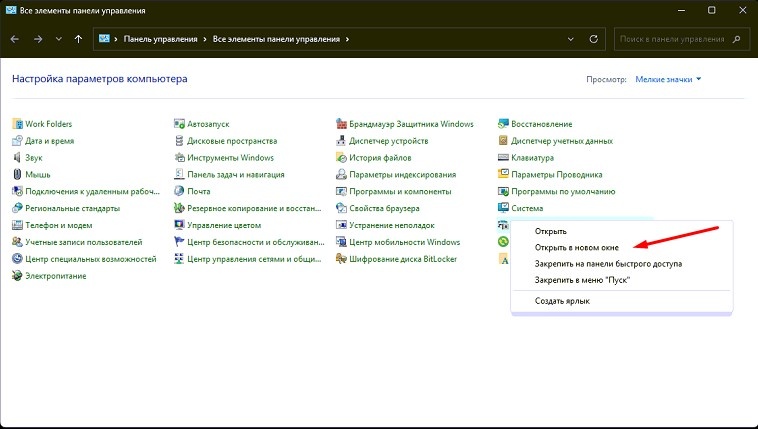This screenshot has height=429, width=758.
Task: Go forward with the forward arrow
Action: coord(38,39)
